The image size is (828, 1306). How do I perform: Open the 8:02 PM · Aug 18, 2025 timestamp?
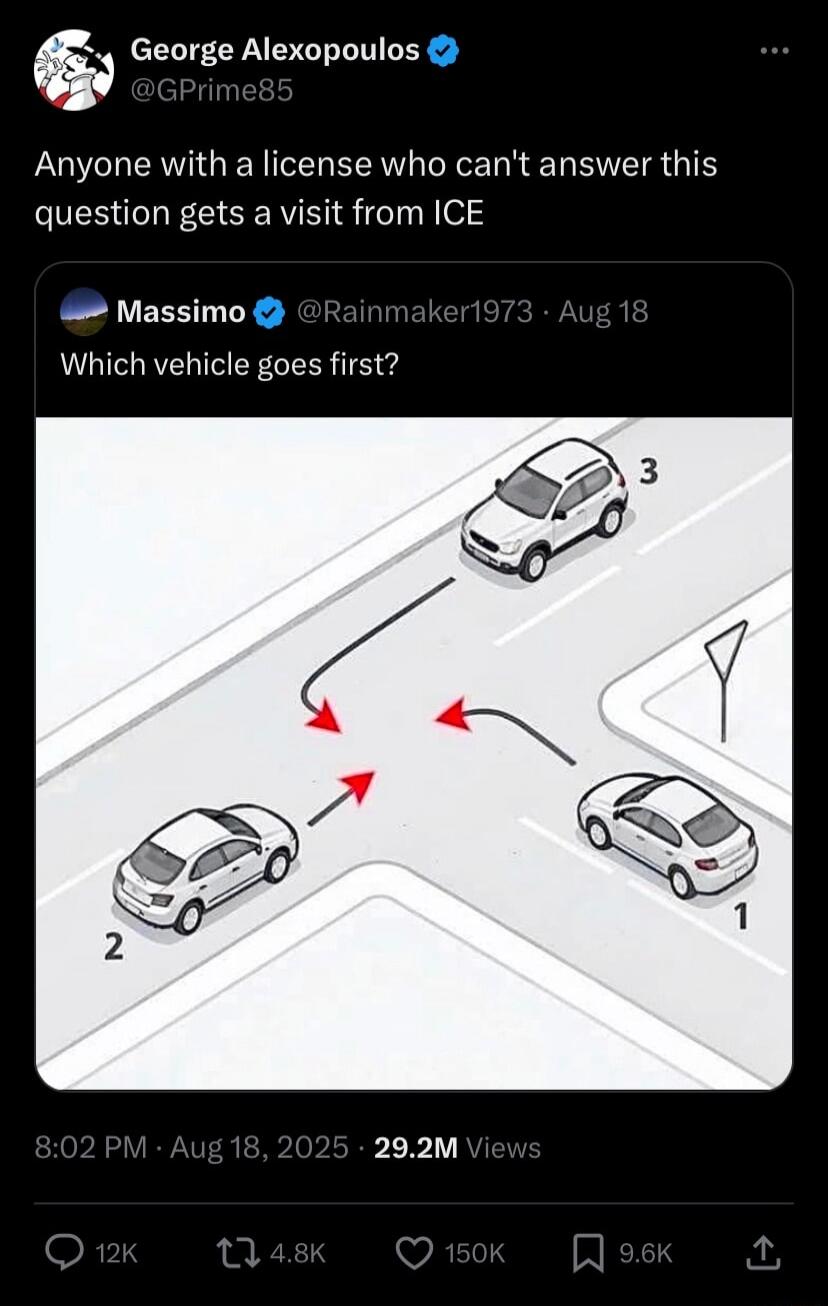[x=192, y=1147]
